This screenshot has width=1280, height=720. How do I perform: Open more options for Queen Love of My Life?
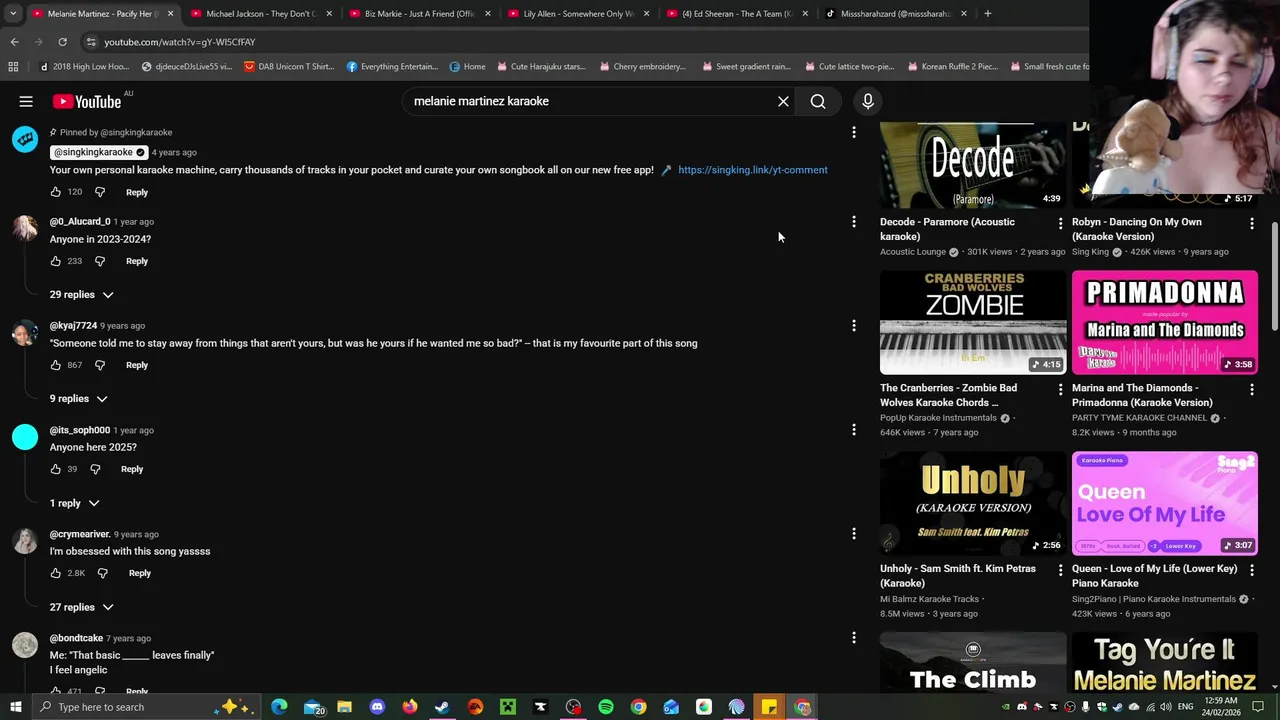(1252, 570)
